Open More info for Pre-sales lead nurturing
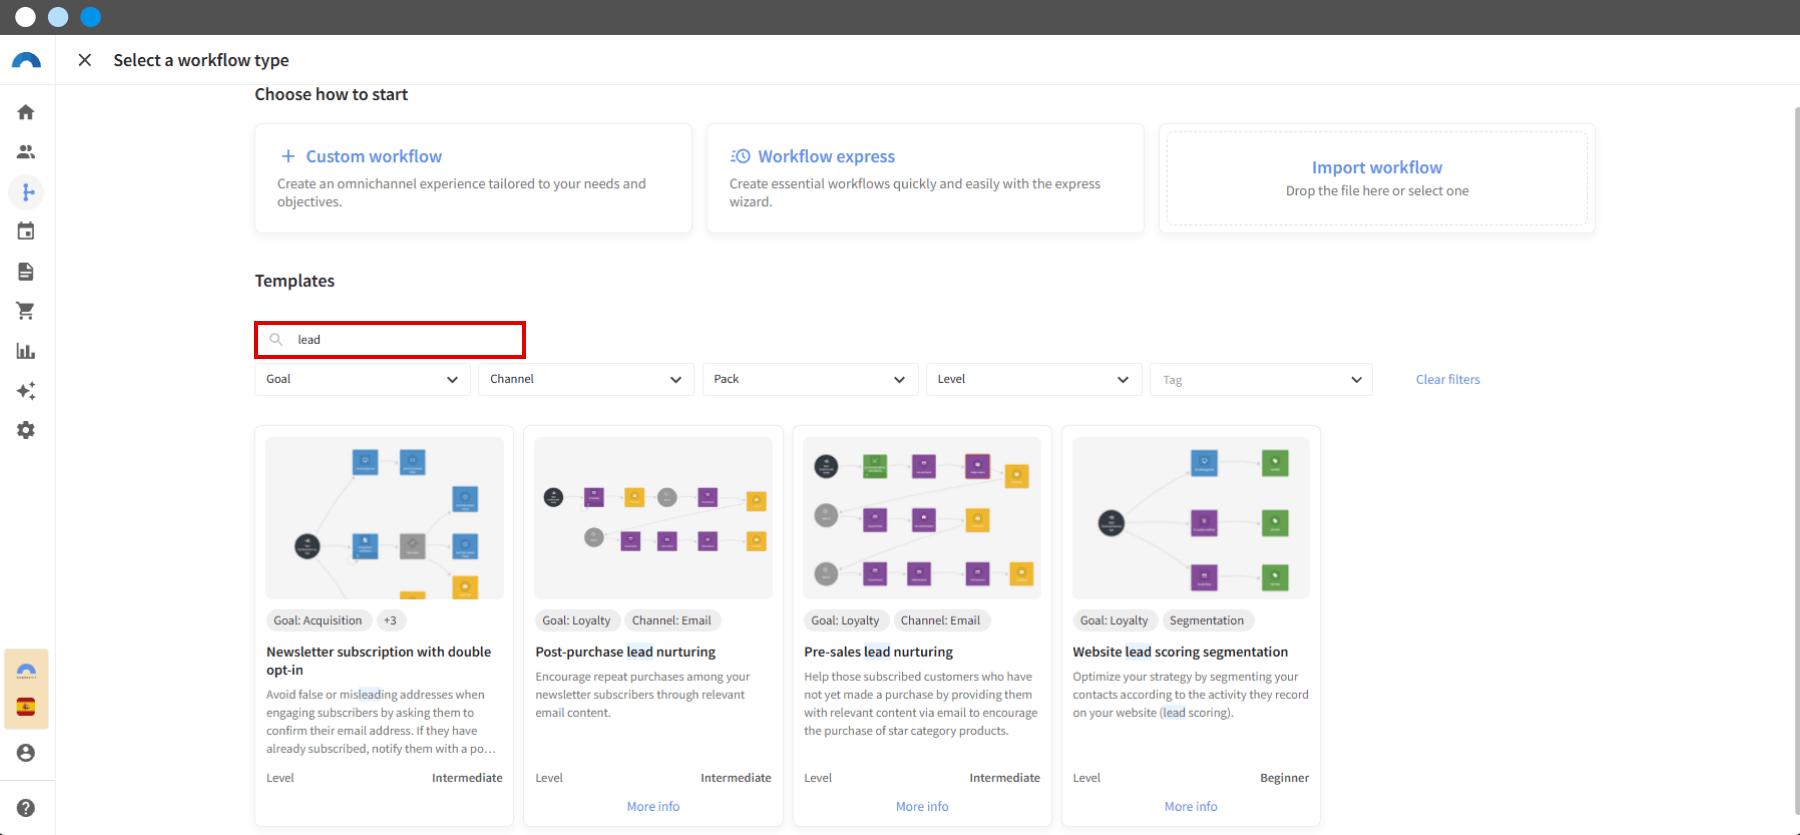The image size is (1800, 835). tap(922, 806)
